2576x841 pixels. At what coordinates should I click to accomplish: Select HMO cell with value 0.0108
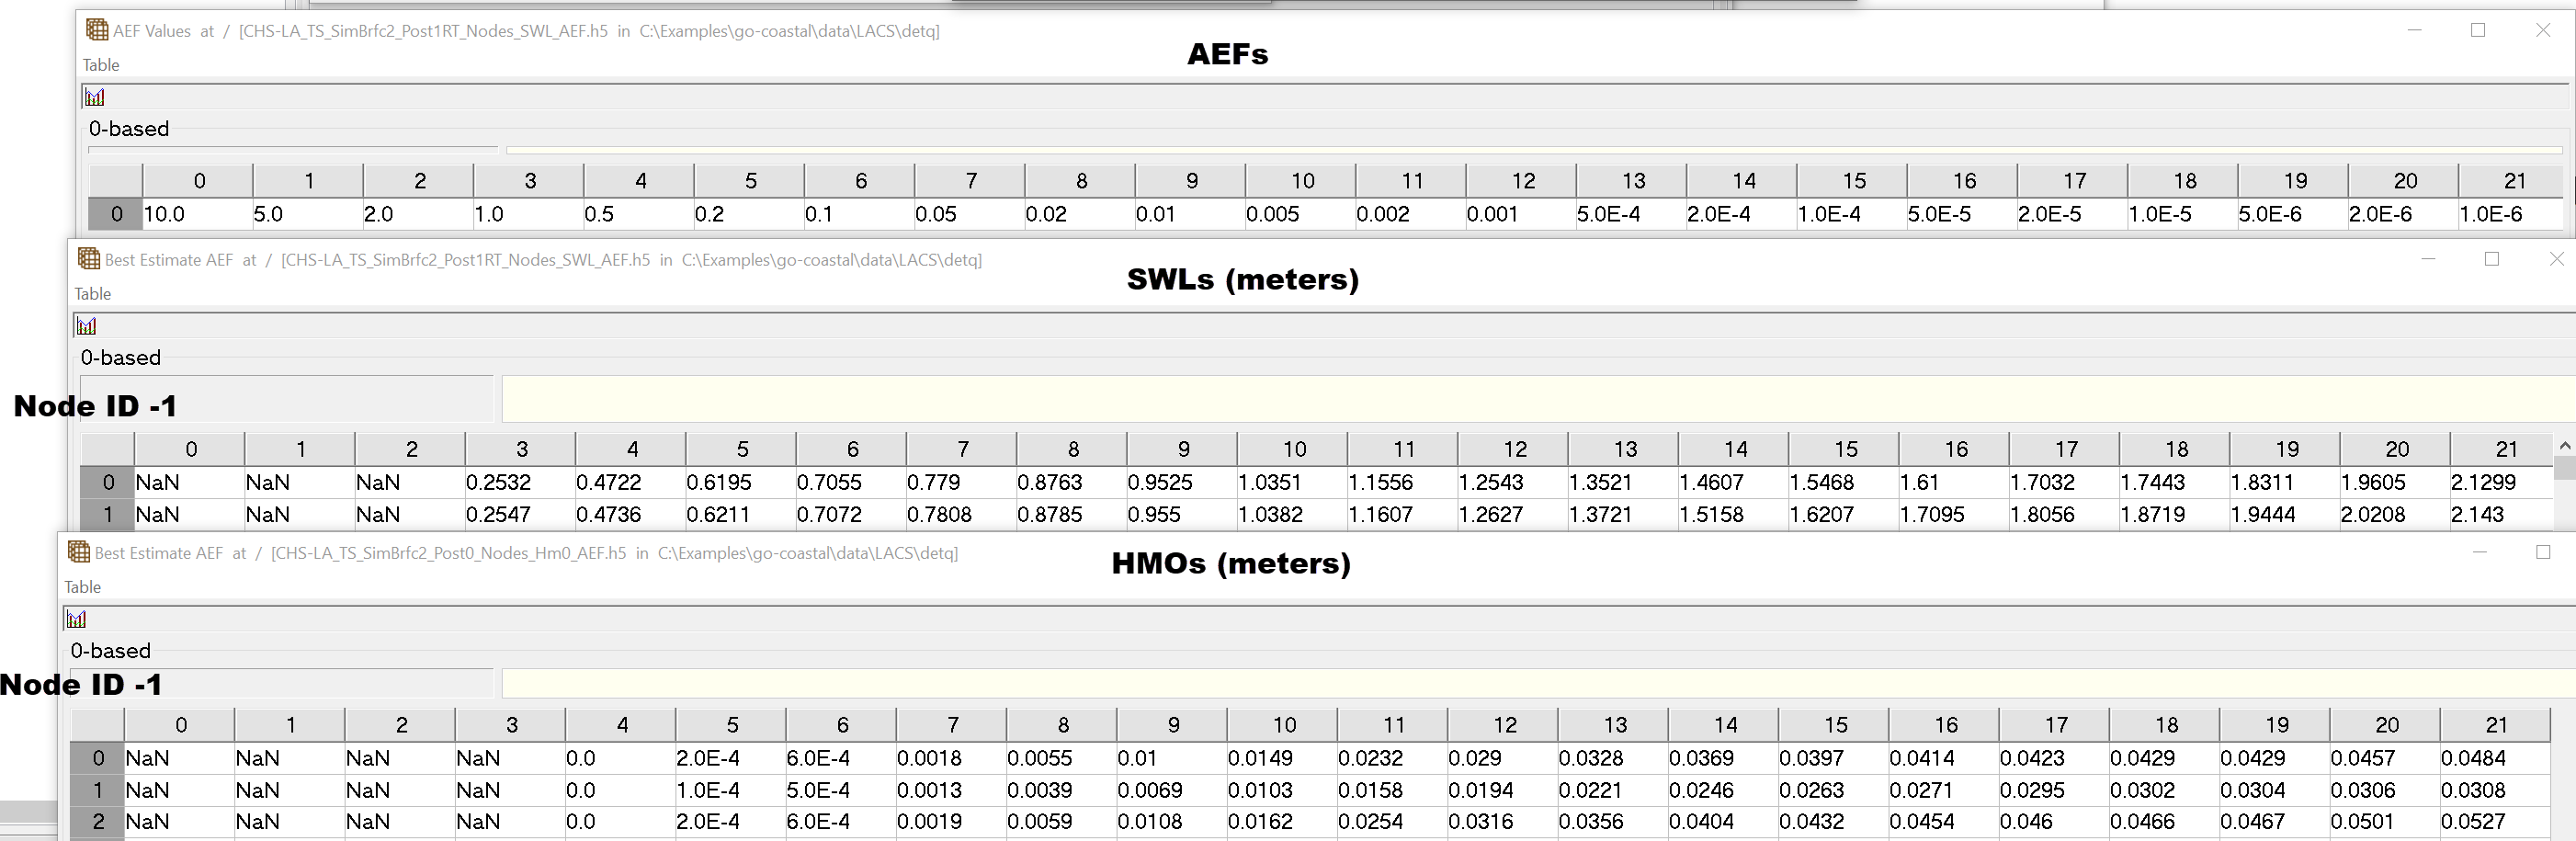click(1171, 821)
